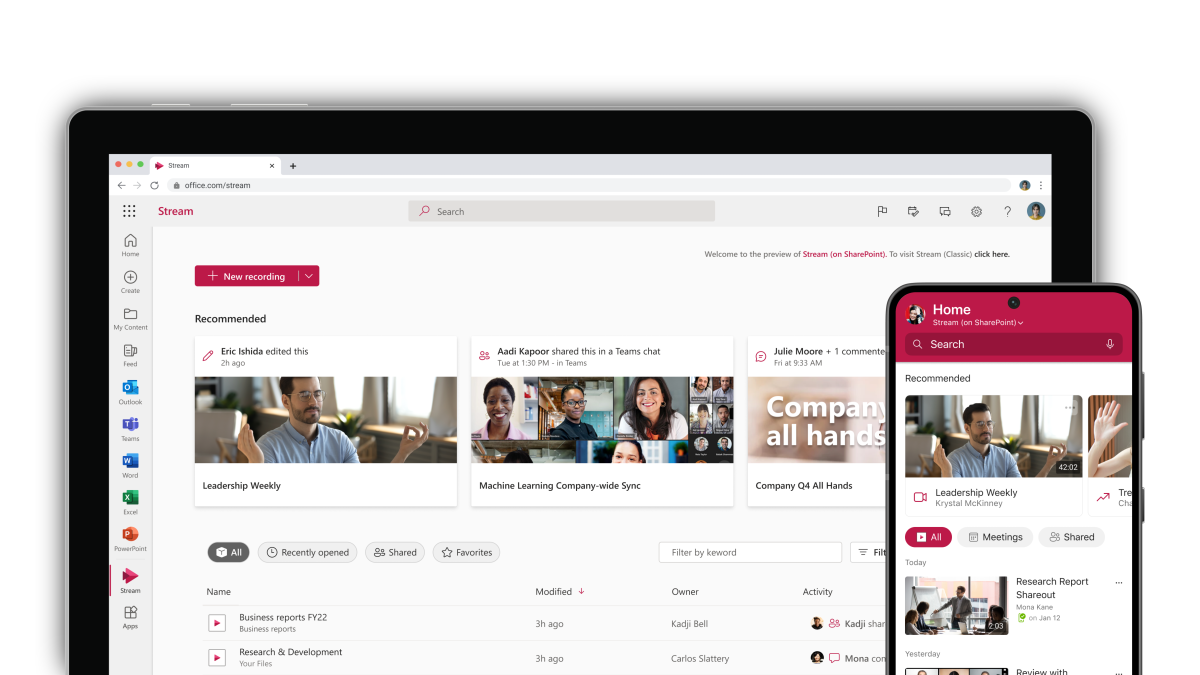Toggle the Modified column sort arrow
This screenshot has height=675, width=1200.
pyautogui.click(x=583, y=591)
